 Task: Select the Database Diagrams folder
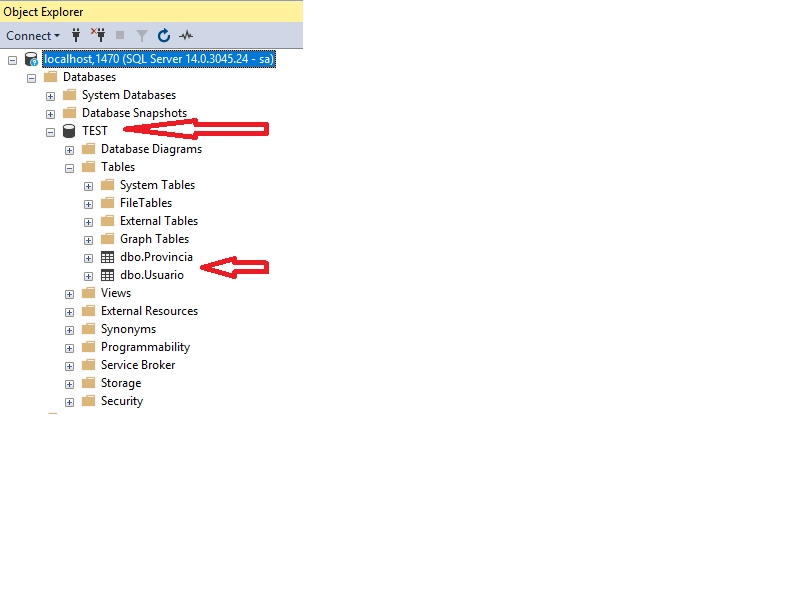151,149
